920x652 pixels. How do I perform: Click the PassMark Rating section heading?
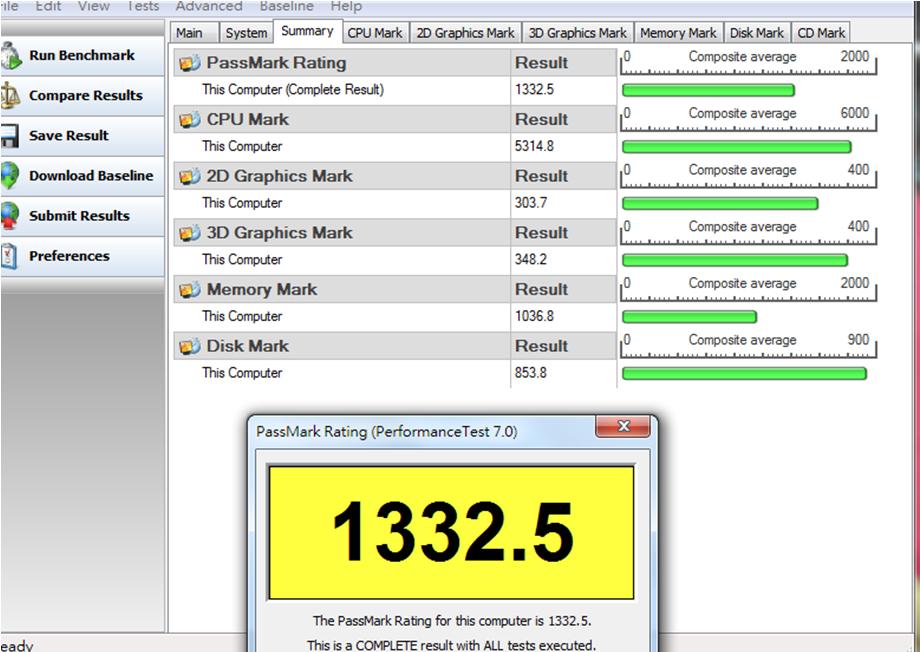[276, 63]
